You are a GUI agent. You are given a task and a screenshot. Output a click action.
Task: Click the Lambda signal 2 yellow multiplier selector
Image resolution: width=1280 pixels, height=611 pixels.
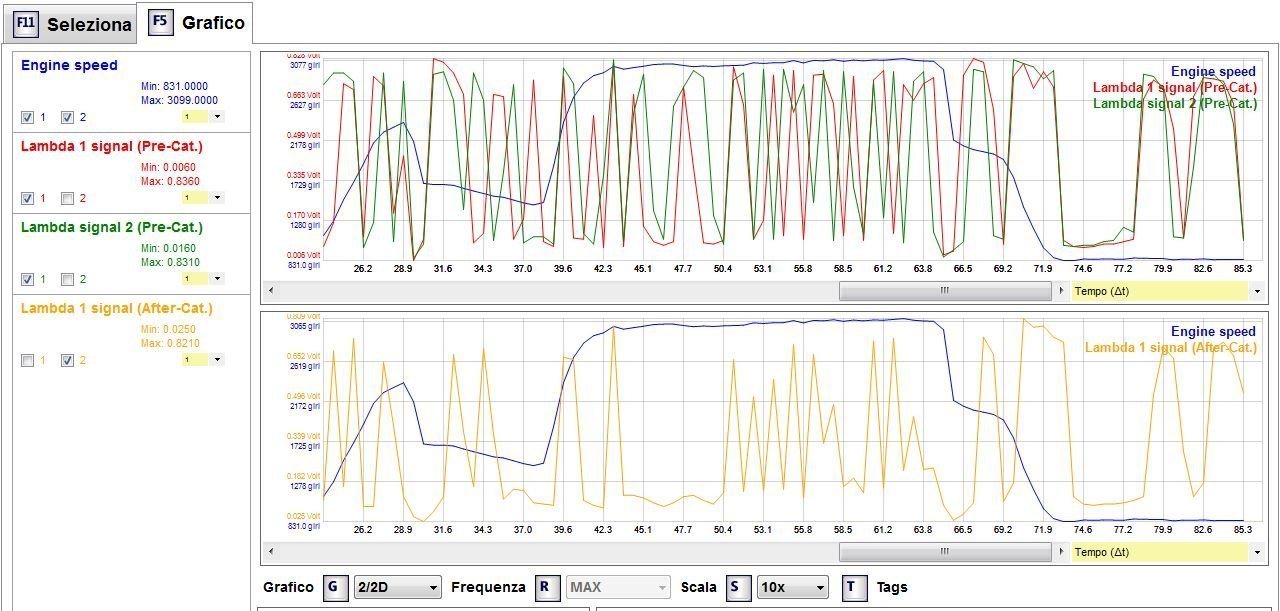pyautogui.click(x=203, y=279)
